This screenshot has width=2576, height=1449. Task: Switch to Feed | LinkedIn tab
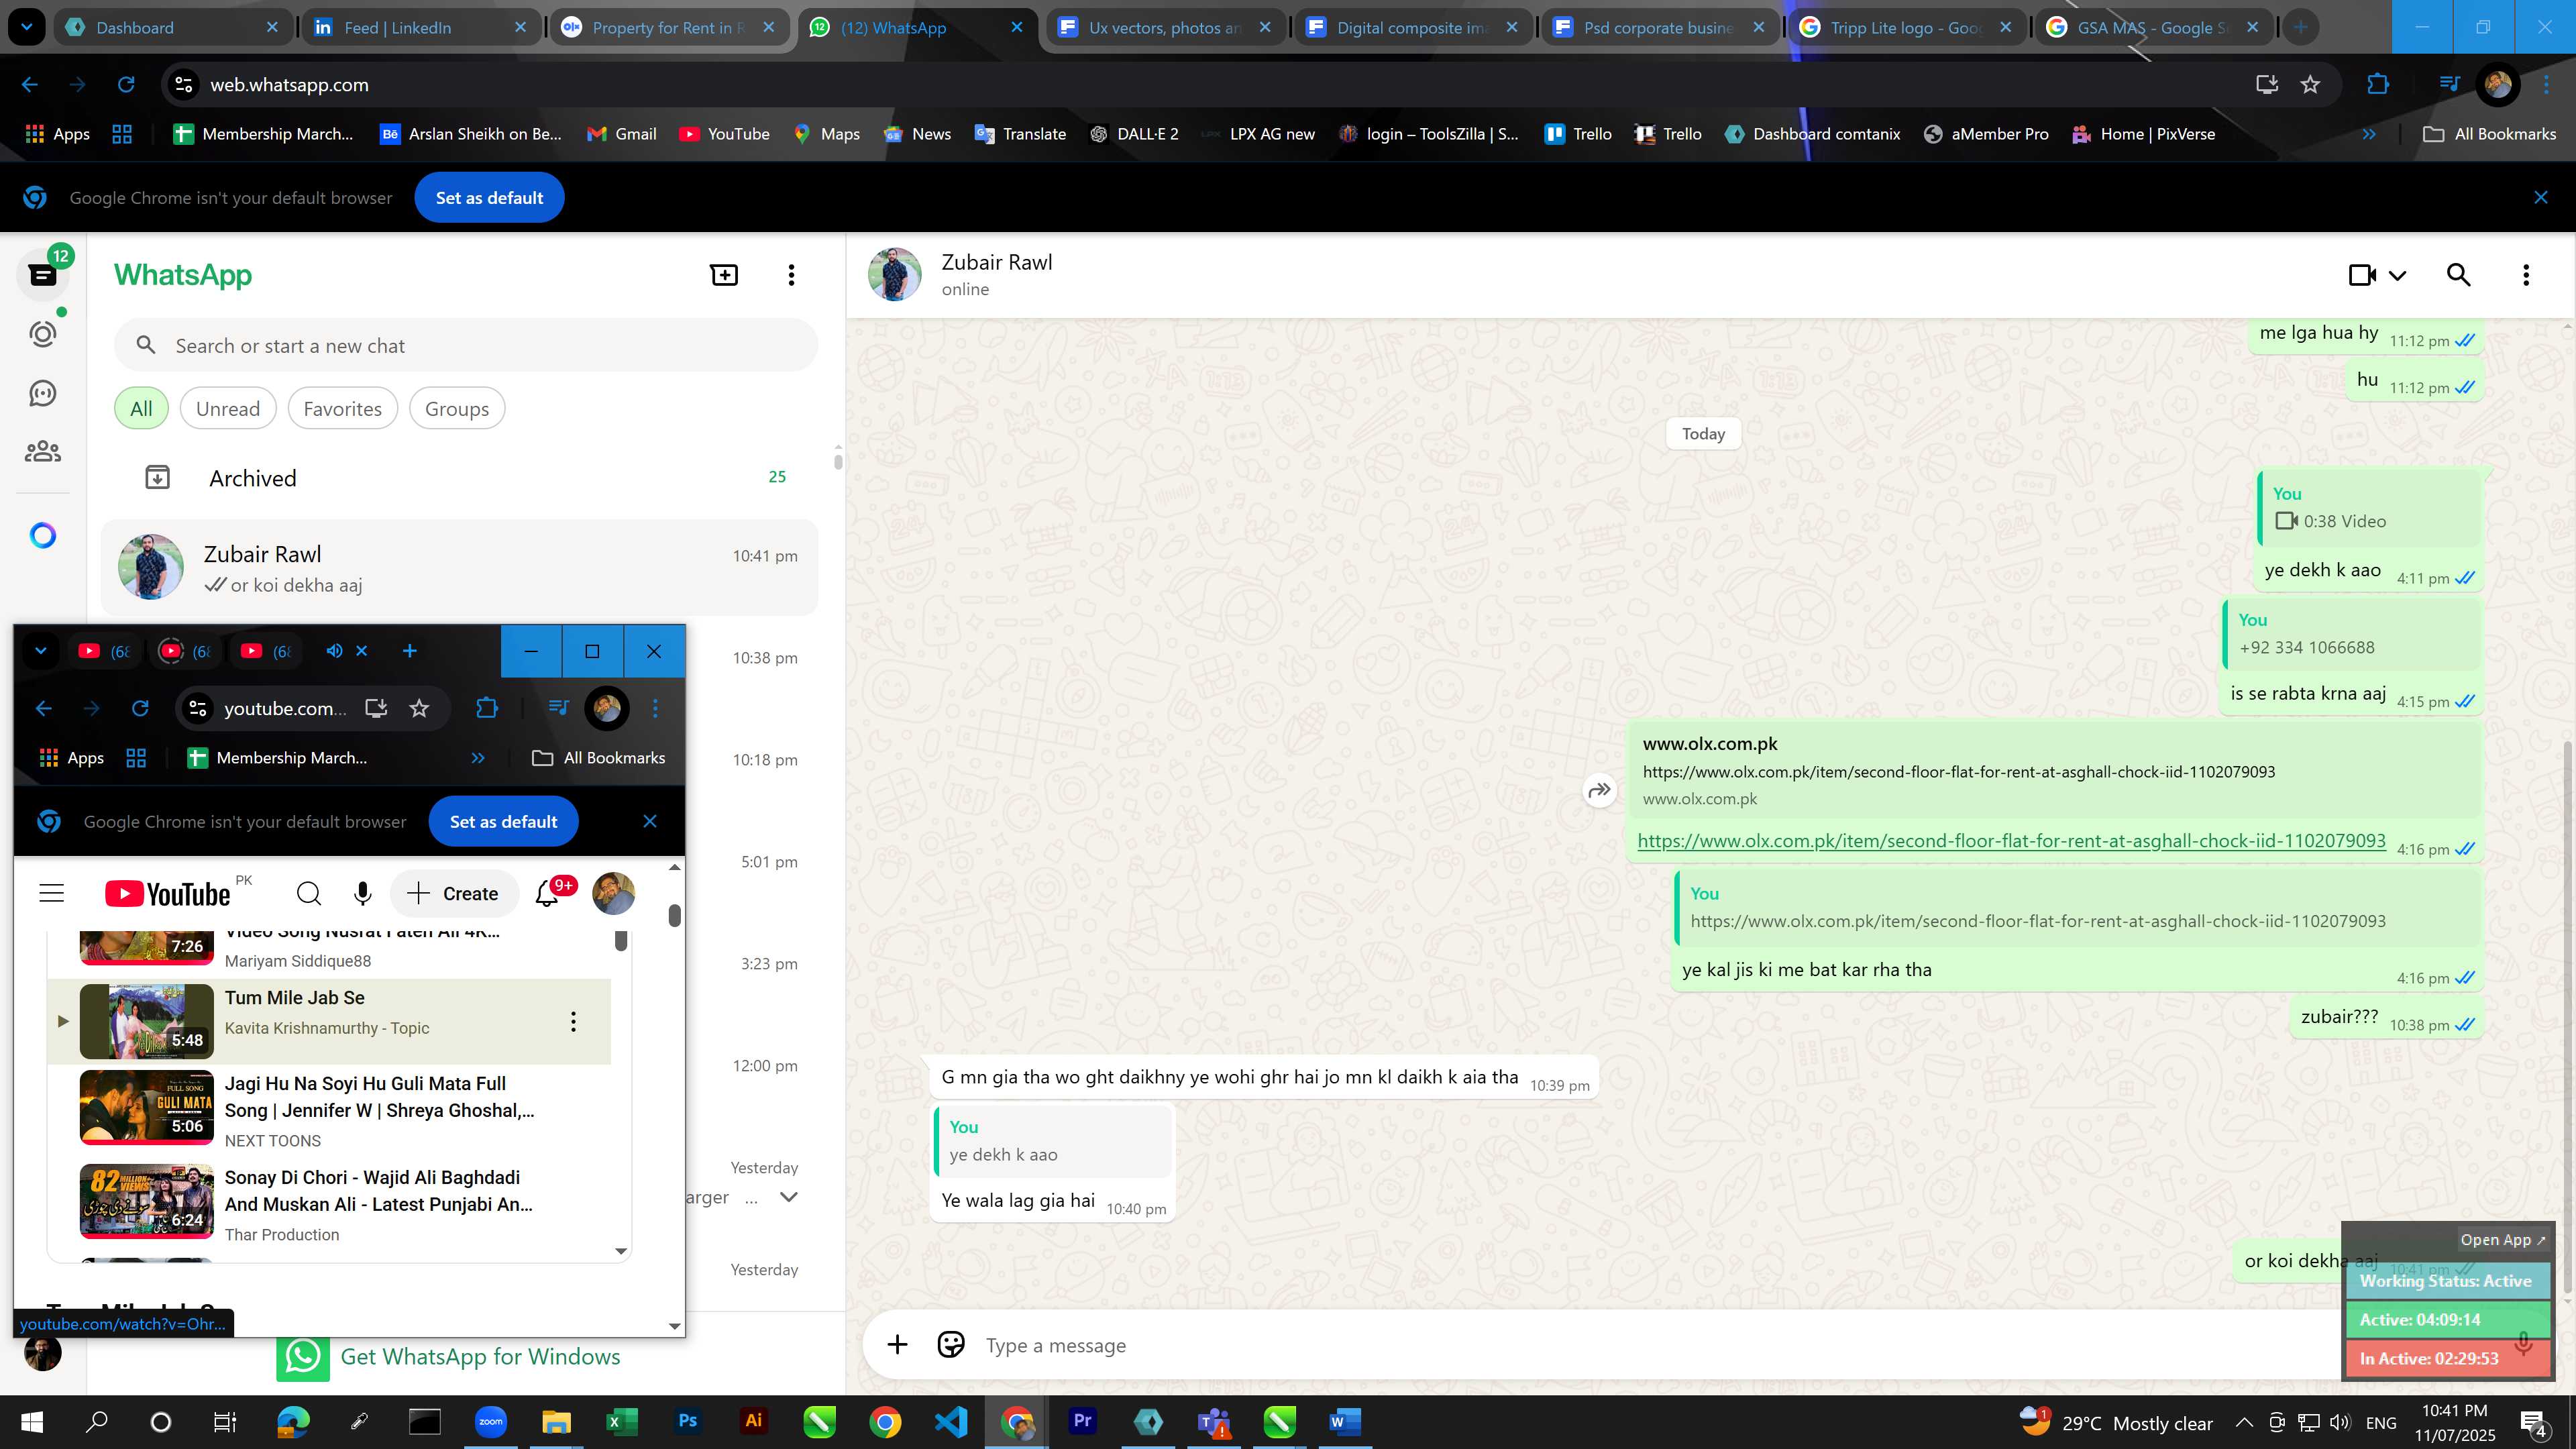pos(420,28)
